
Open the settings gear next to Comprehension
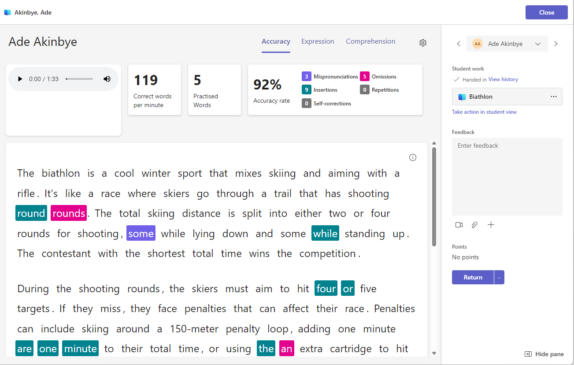click(422, 42)
